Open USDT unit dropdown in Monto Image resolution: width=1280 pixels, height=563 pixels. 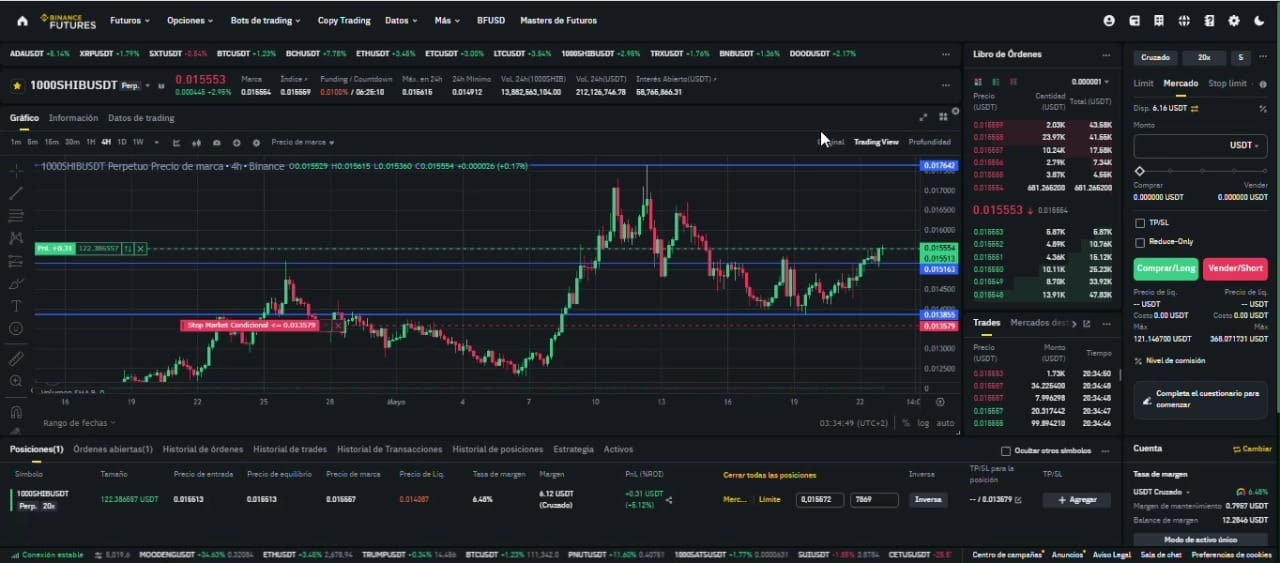coord(1243,145)
